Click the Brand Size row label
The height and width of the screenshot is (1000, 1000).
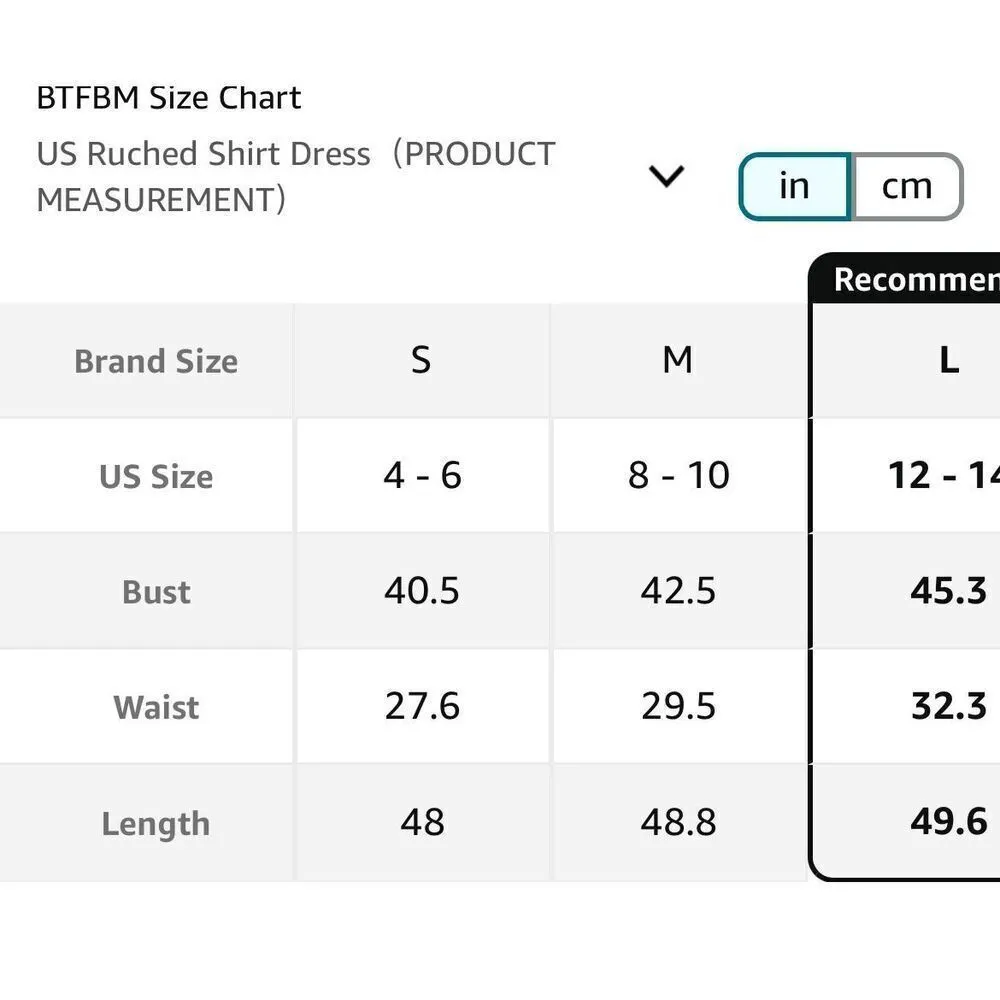coord(156,361)
